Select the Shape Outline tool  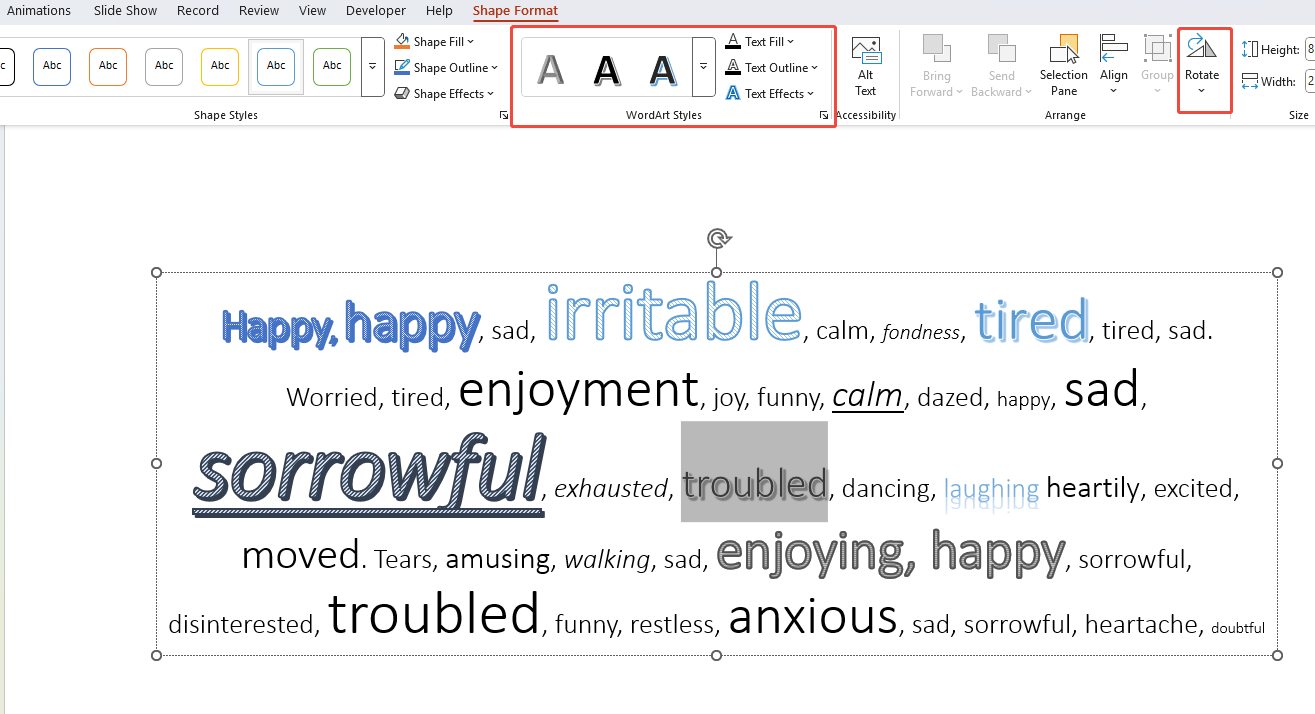(446, 67)
